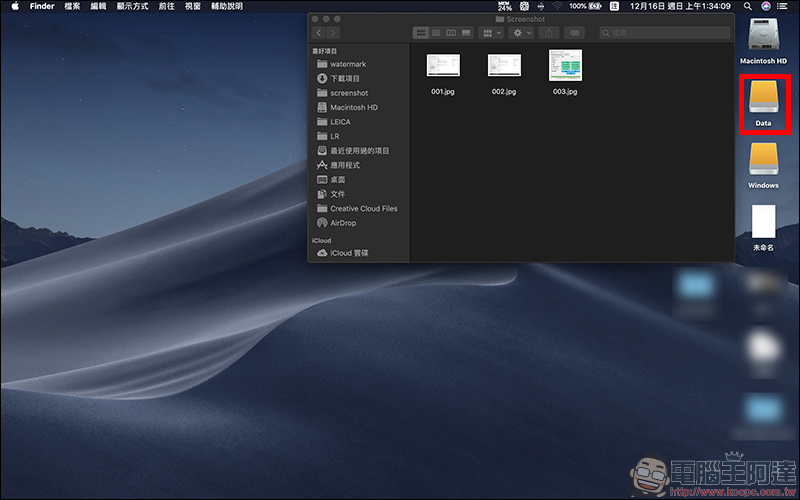The image size is (800, 500).
Task: Click the Share toolbar button
Action: (549, 33)
